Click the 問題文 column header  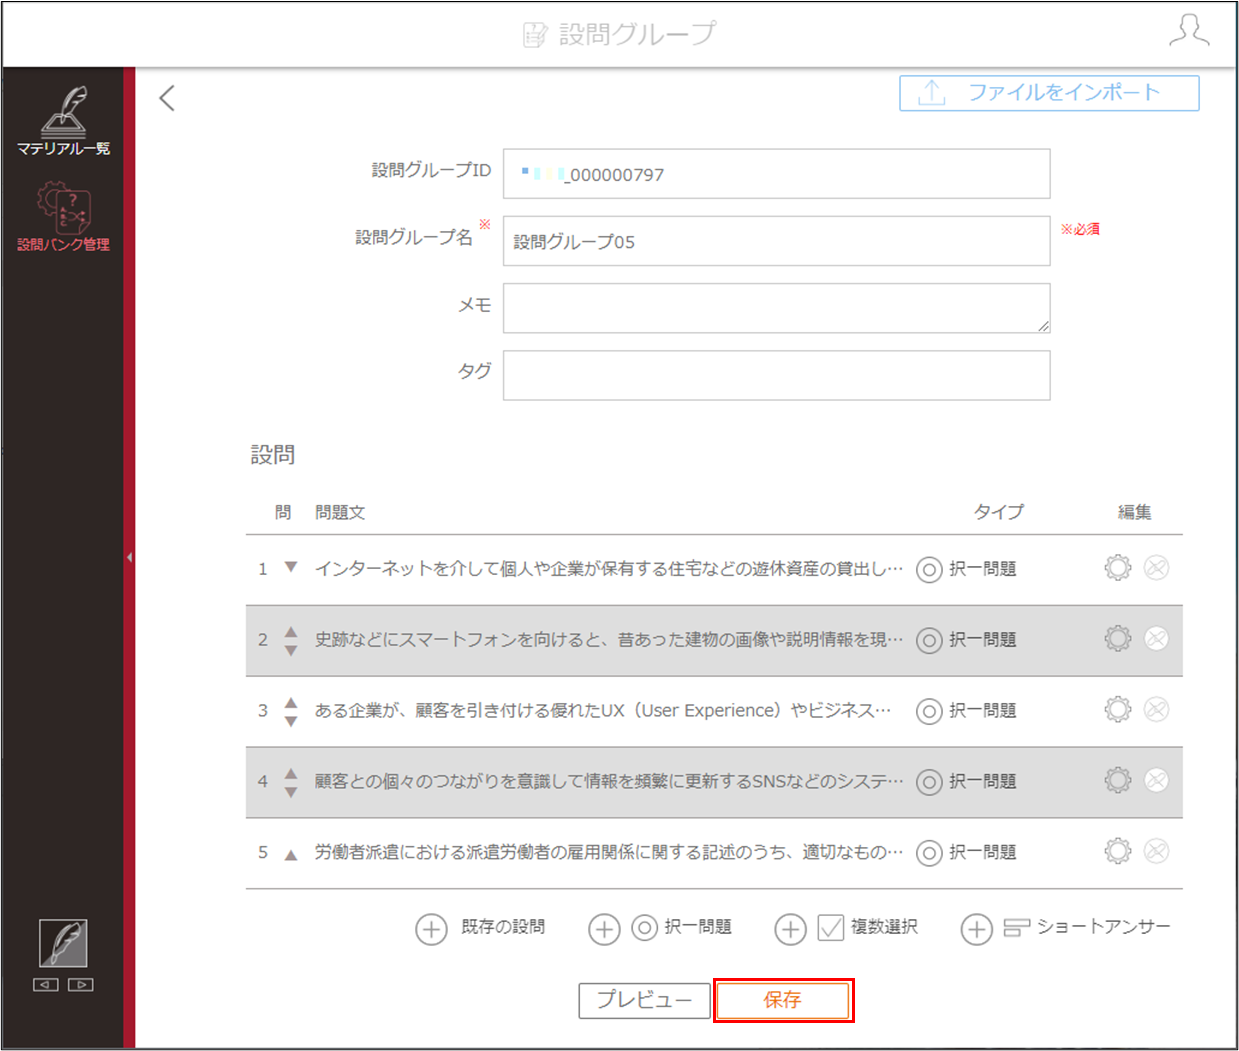tap(340, 512)
